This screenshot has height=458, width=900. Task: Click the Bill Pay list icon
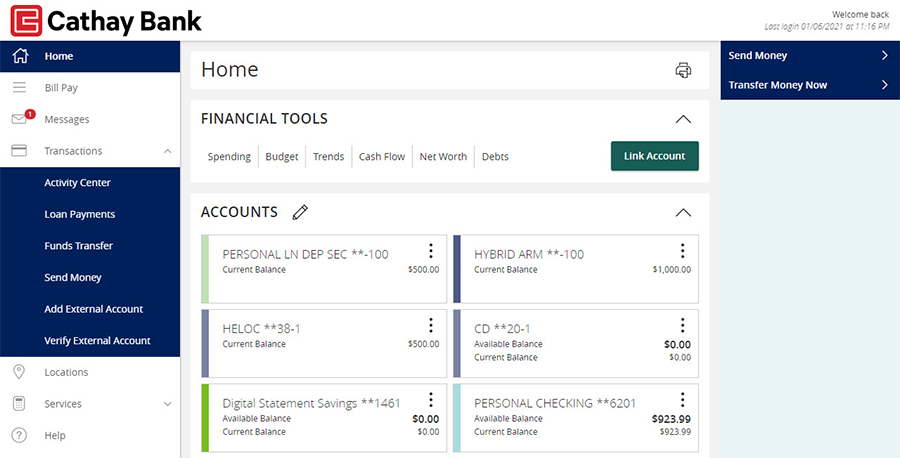(20, 88)
